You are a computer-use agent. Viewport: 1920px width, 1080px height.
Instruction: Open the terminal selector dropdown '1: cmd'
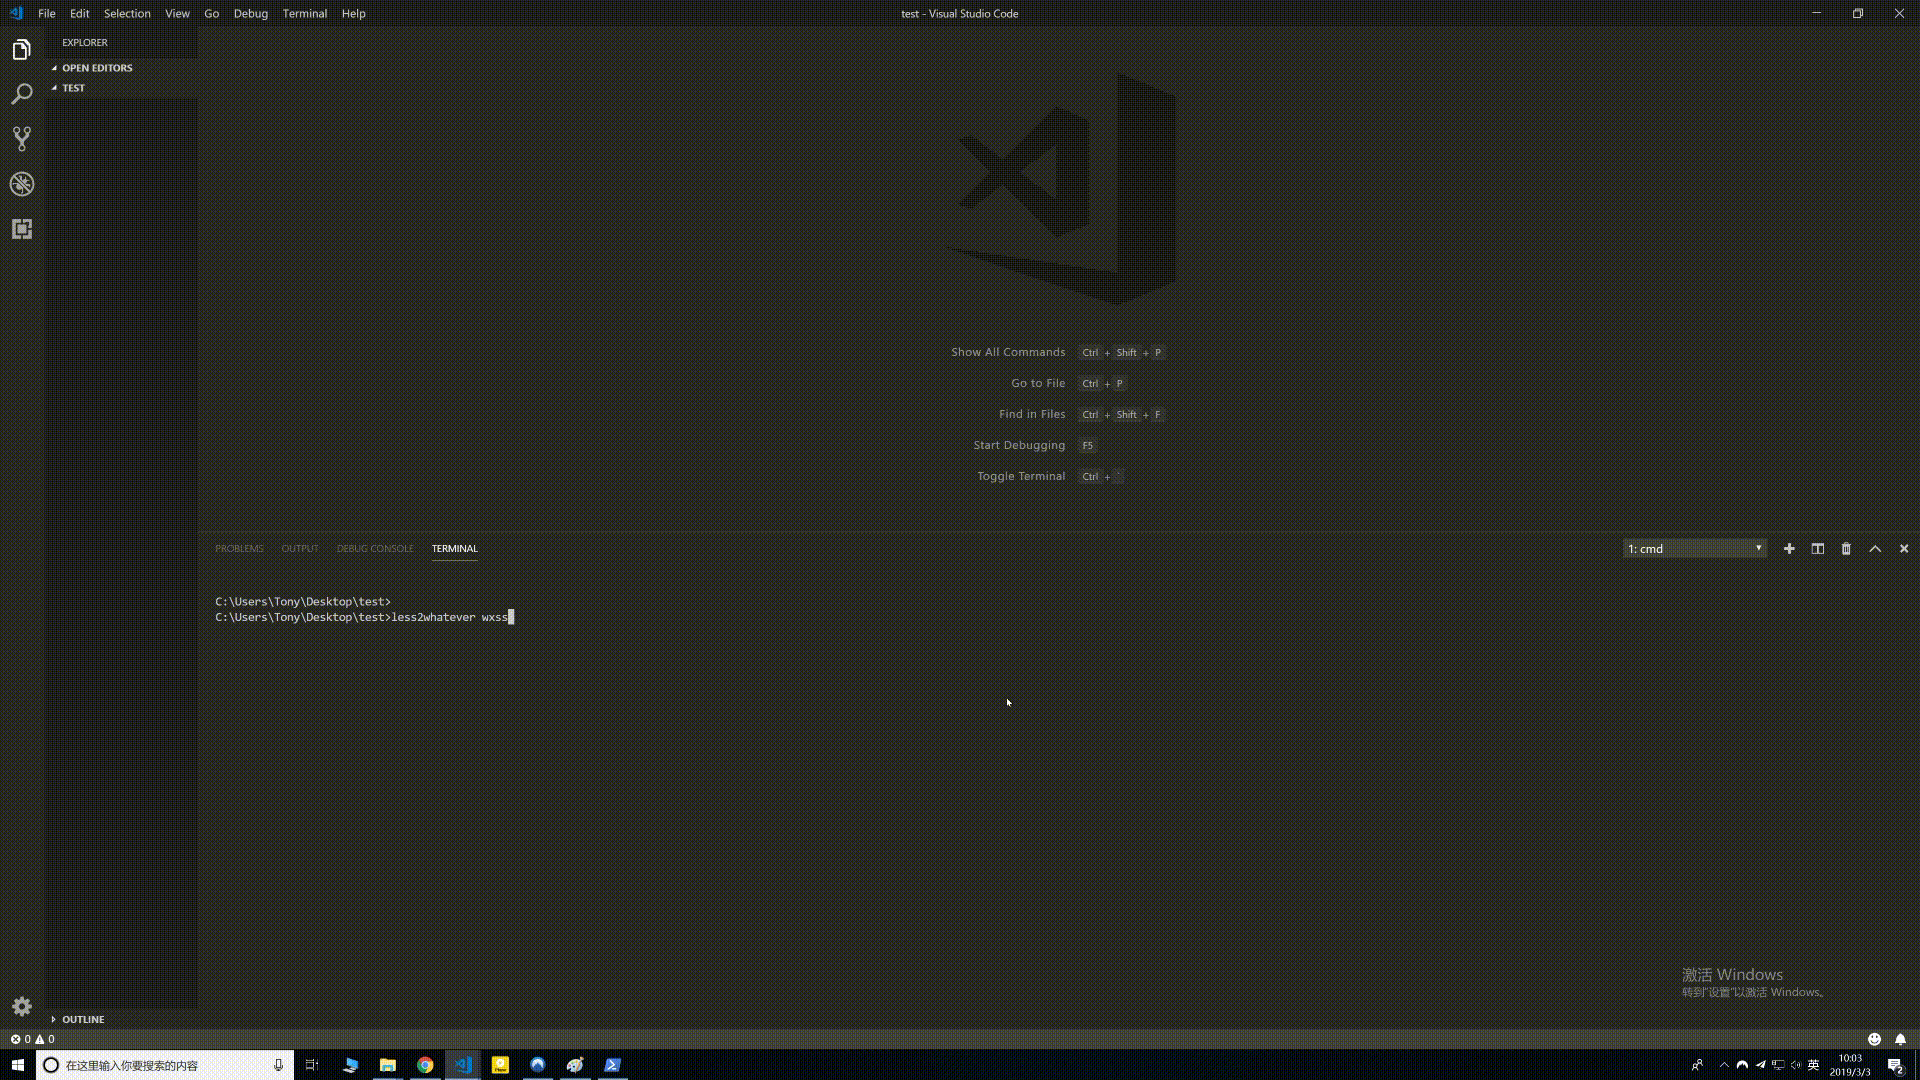coord(1694,549)
